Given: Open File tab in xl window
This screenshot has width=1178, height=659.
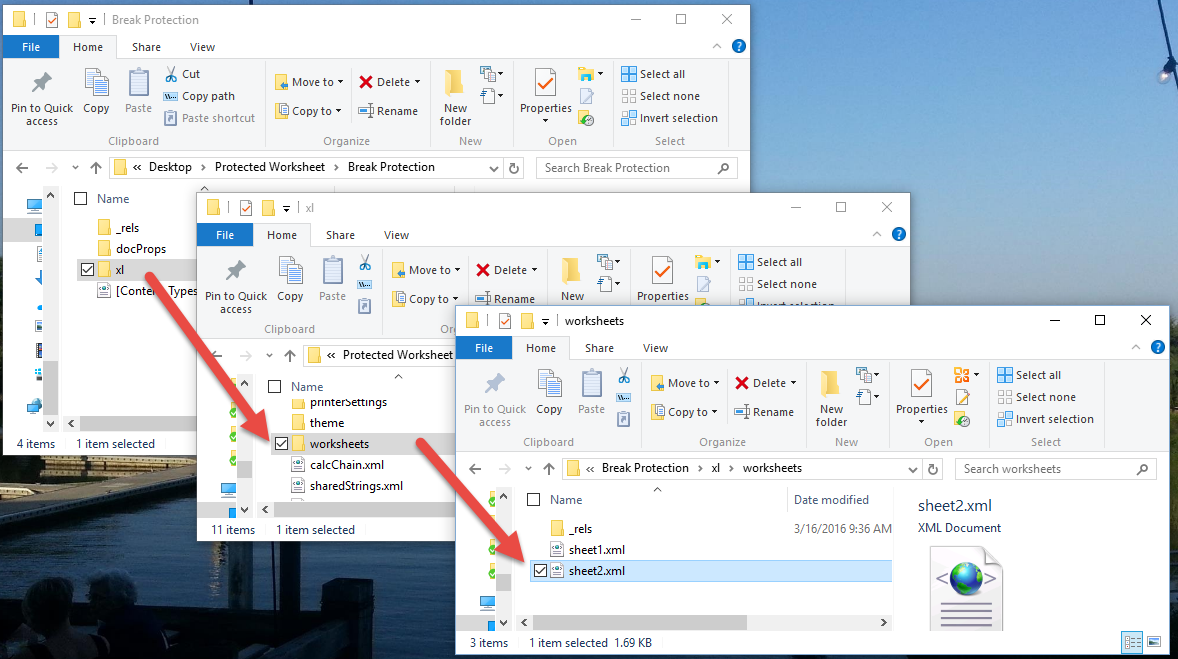Looking at the screenshot, I should tap(225, 235).
